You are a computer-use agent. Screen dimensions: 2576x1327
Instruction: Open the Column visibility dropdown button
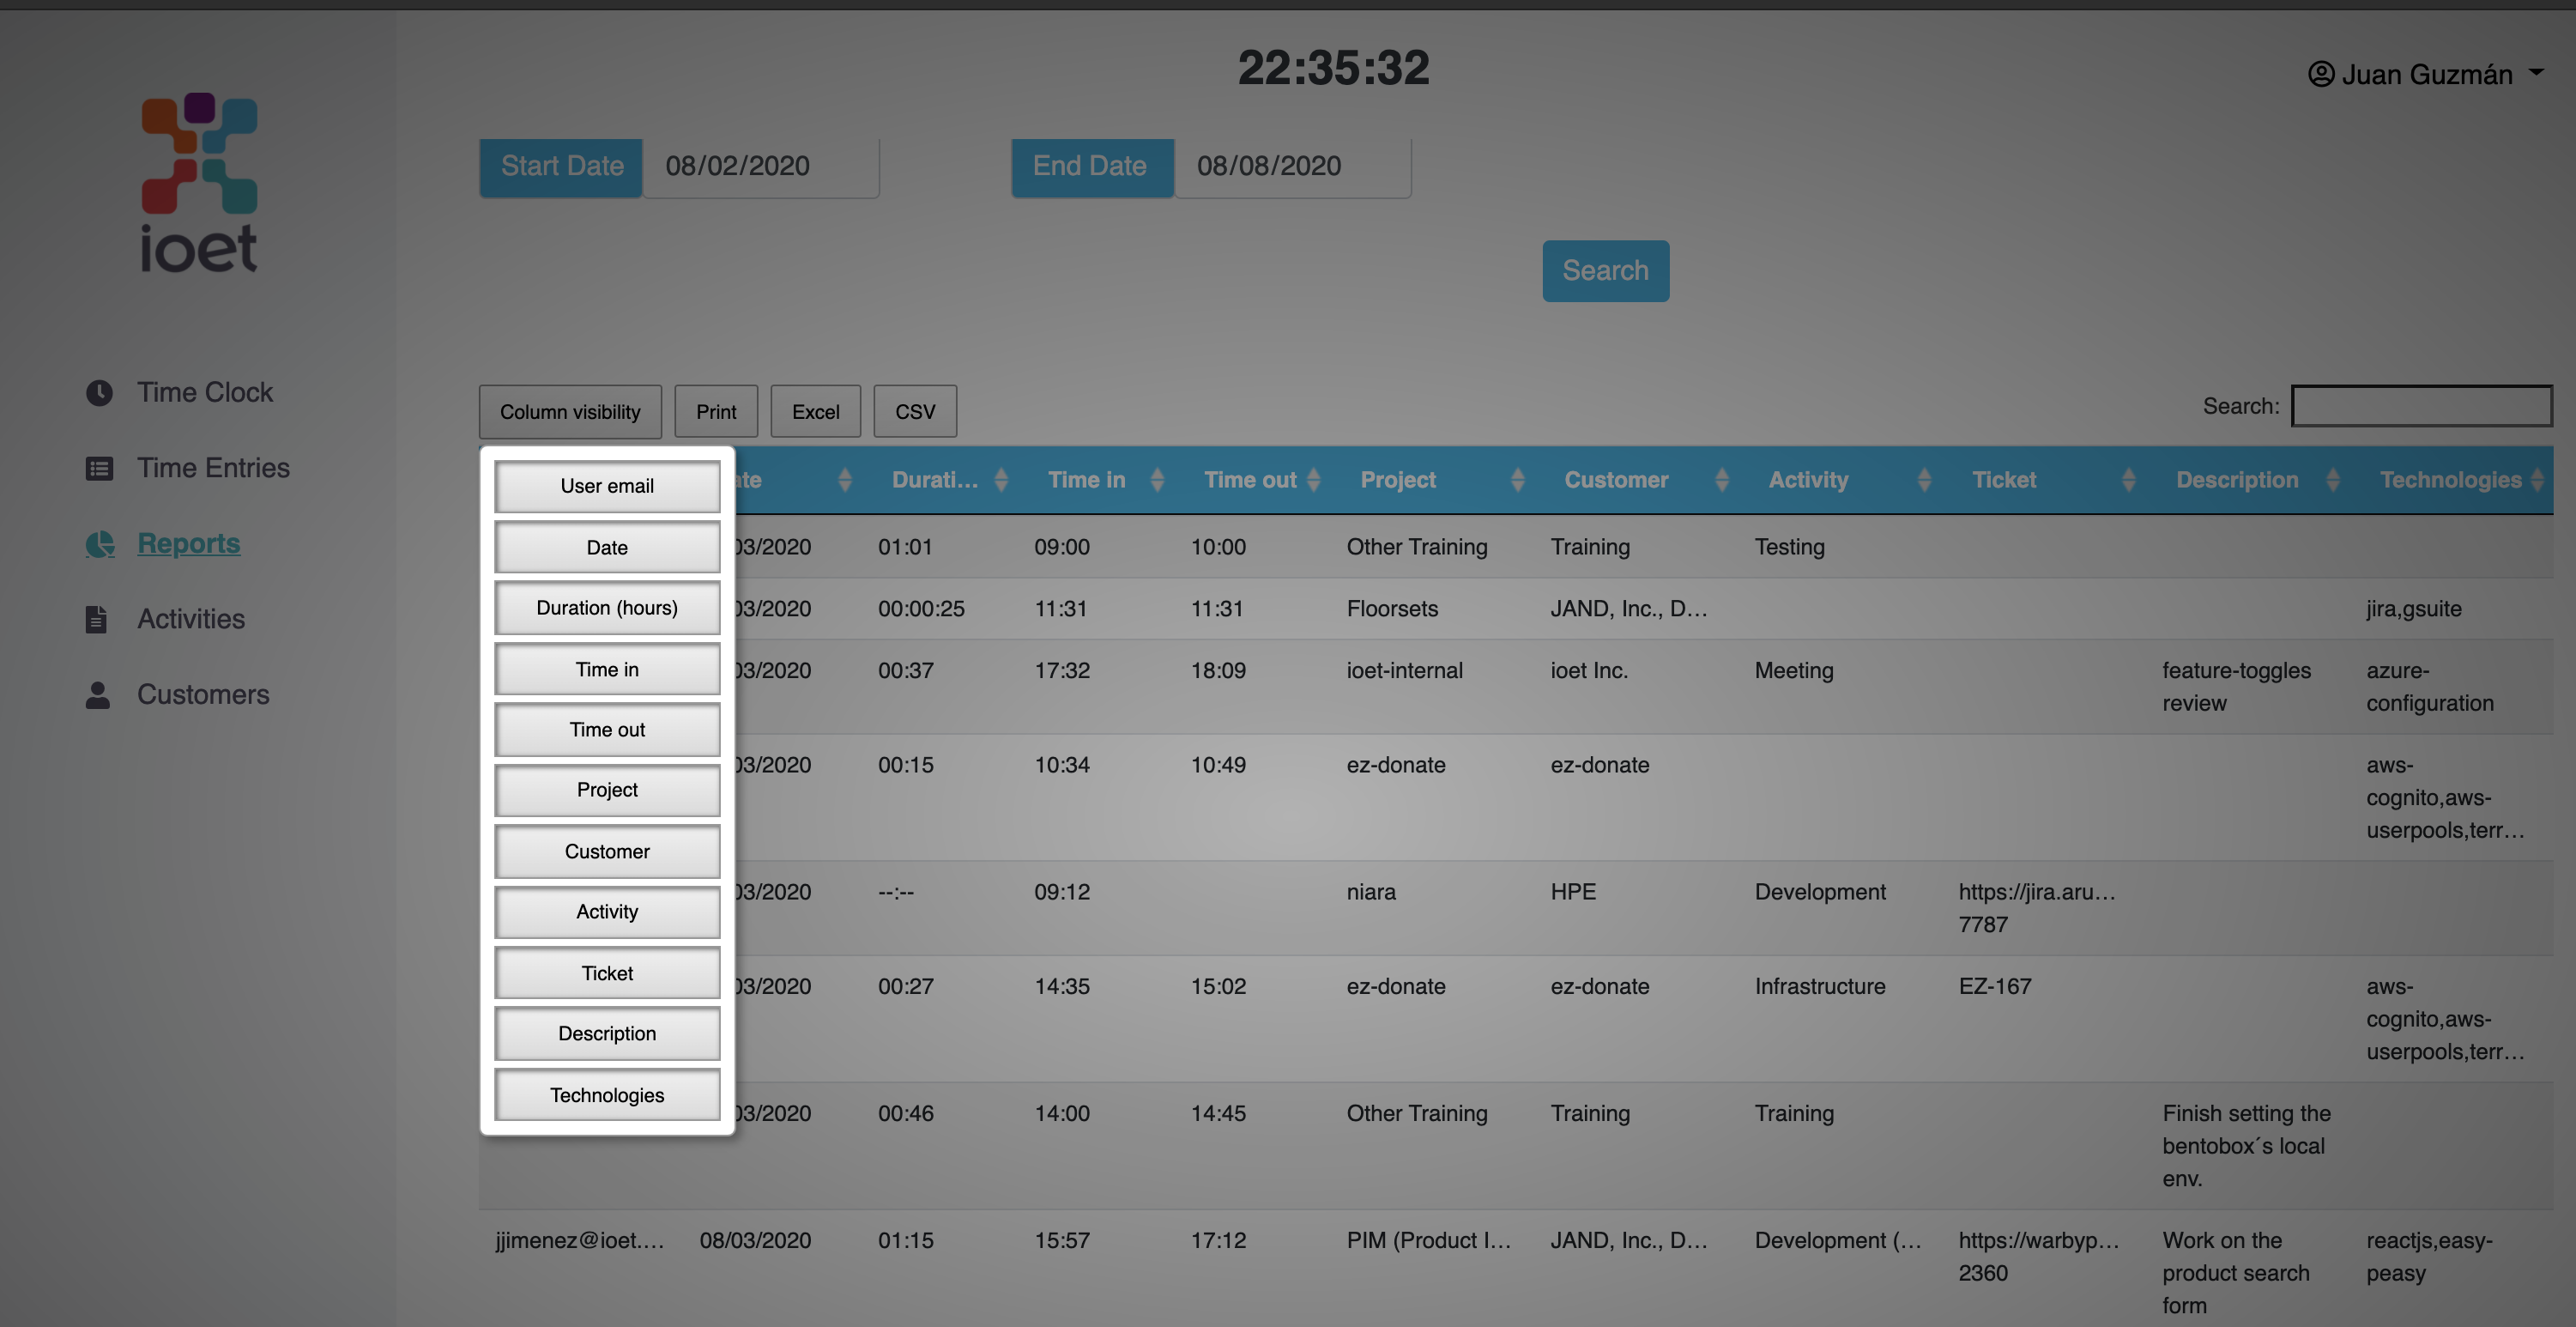(569, 412)
